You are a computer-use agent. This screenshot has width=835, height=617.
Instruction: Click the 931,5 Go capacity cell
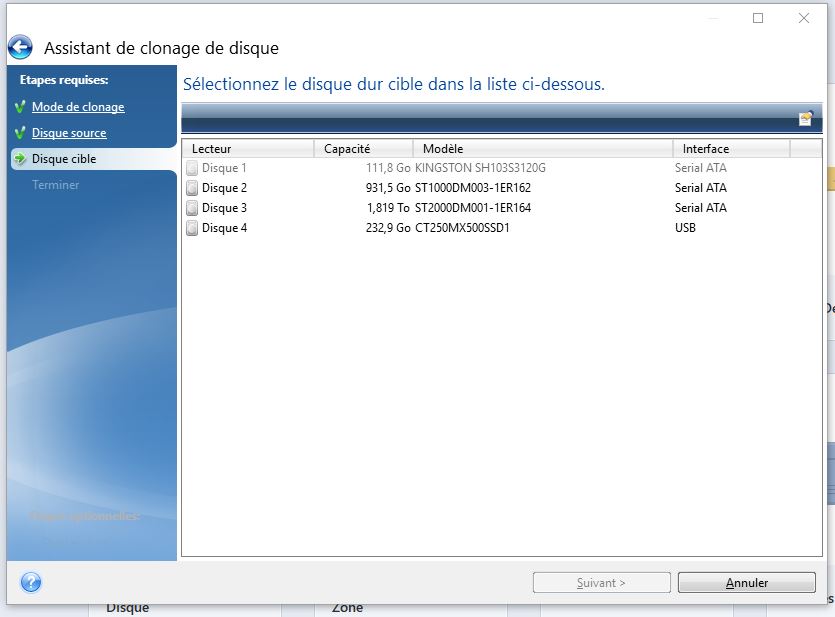tap(388, 188)
